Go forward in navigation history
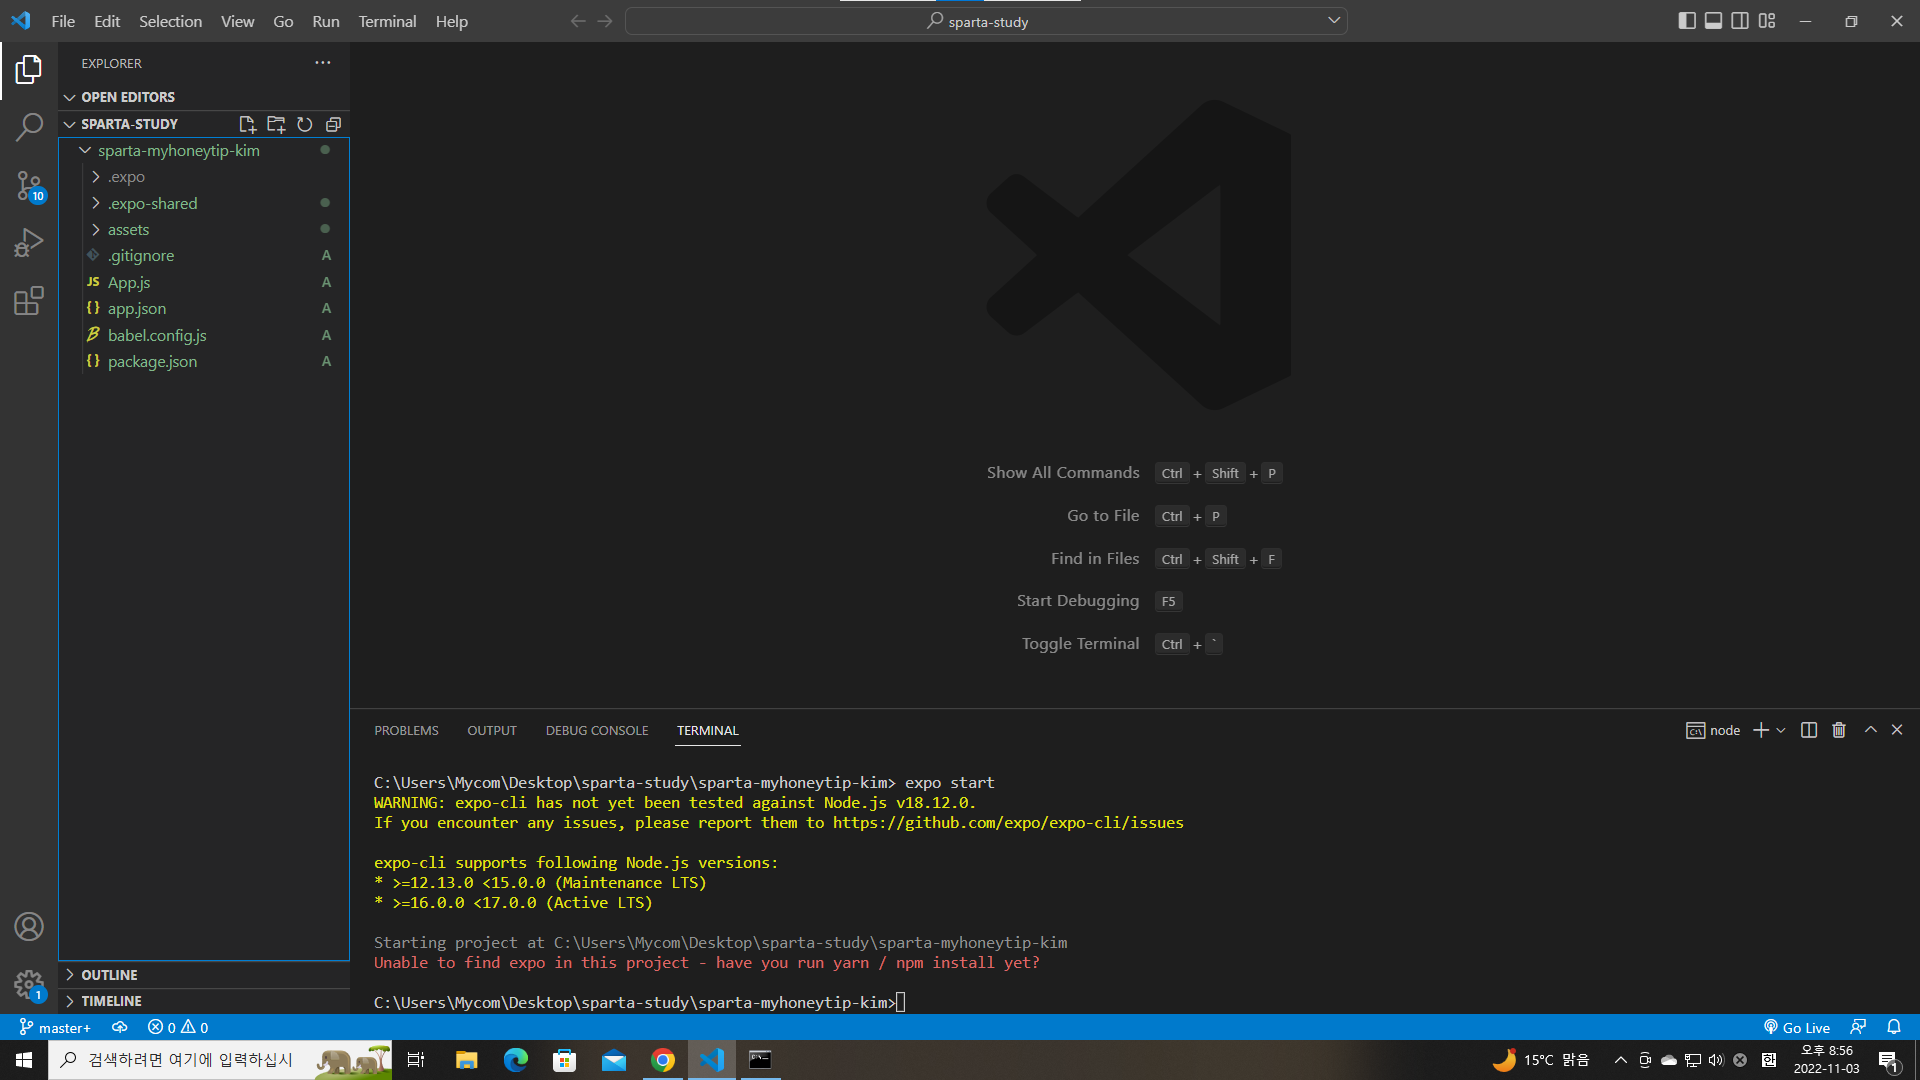The height and width of the screenshot is (1080, 1920). 605,21
